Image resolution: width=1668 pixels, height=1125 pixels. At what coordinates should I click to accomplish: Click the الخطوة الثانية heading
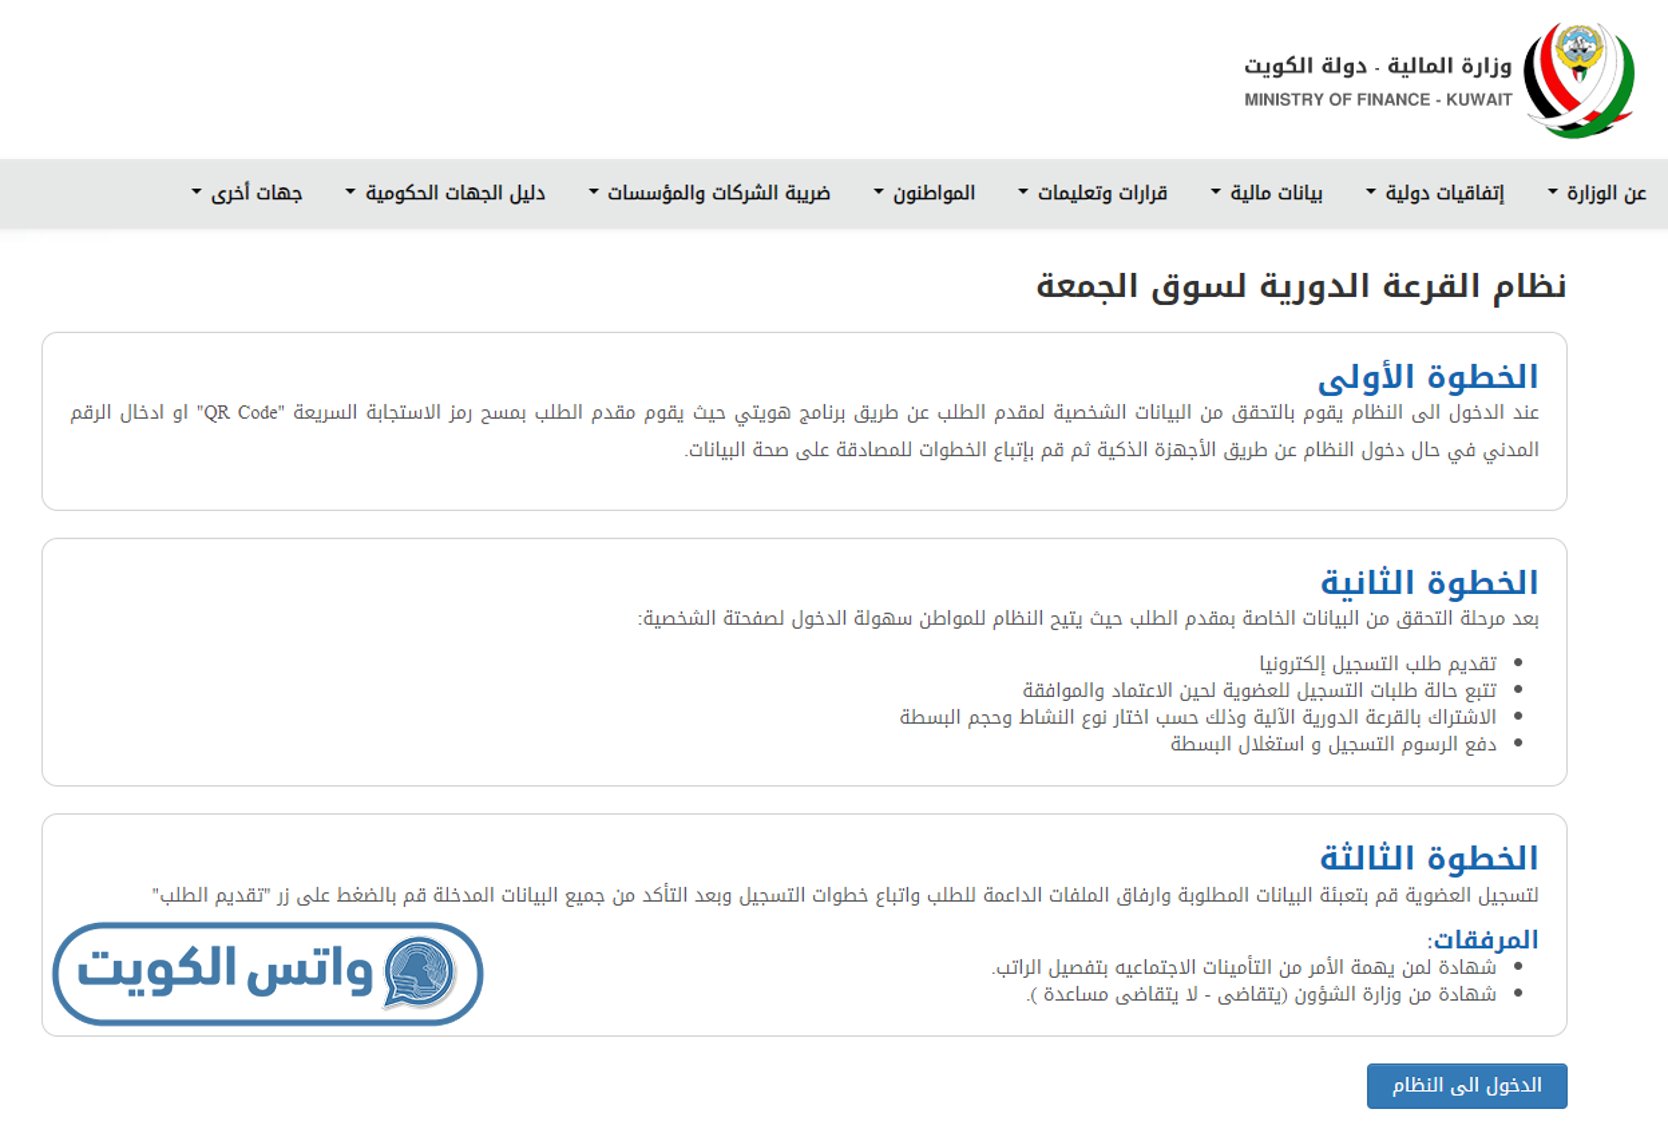pos(1428,582)
